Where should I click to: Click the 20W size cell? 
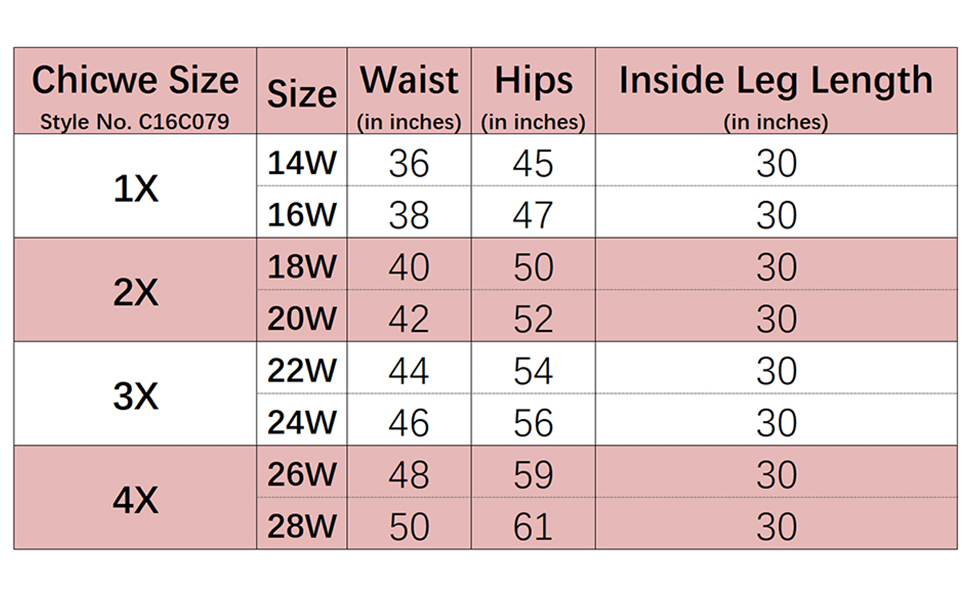tap(301, 318)
